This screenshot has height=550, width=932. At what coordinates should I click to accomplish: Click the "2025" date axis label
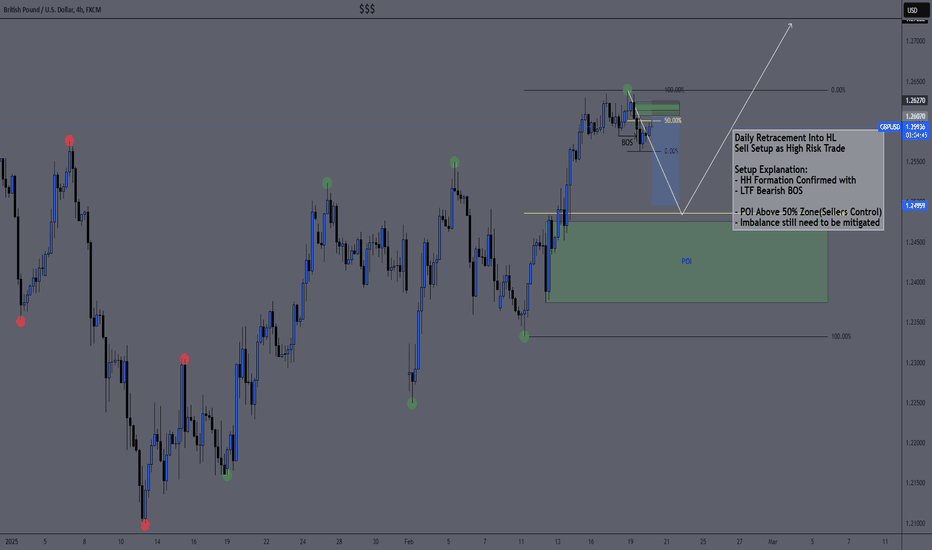(x=11, y=542)
